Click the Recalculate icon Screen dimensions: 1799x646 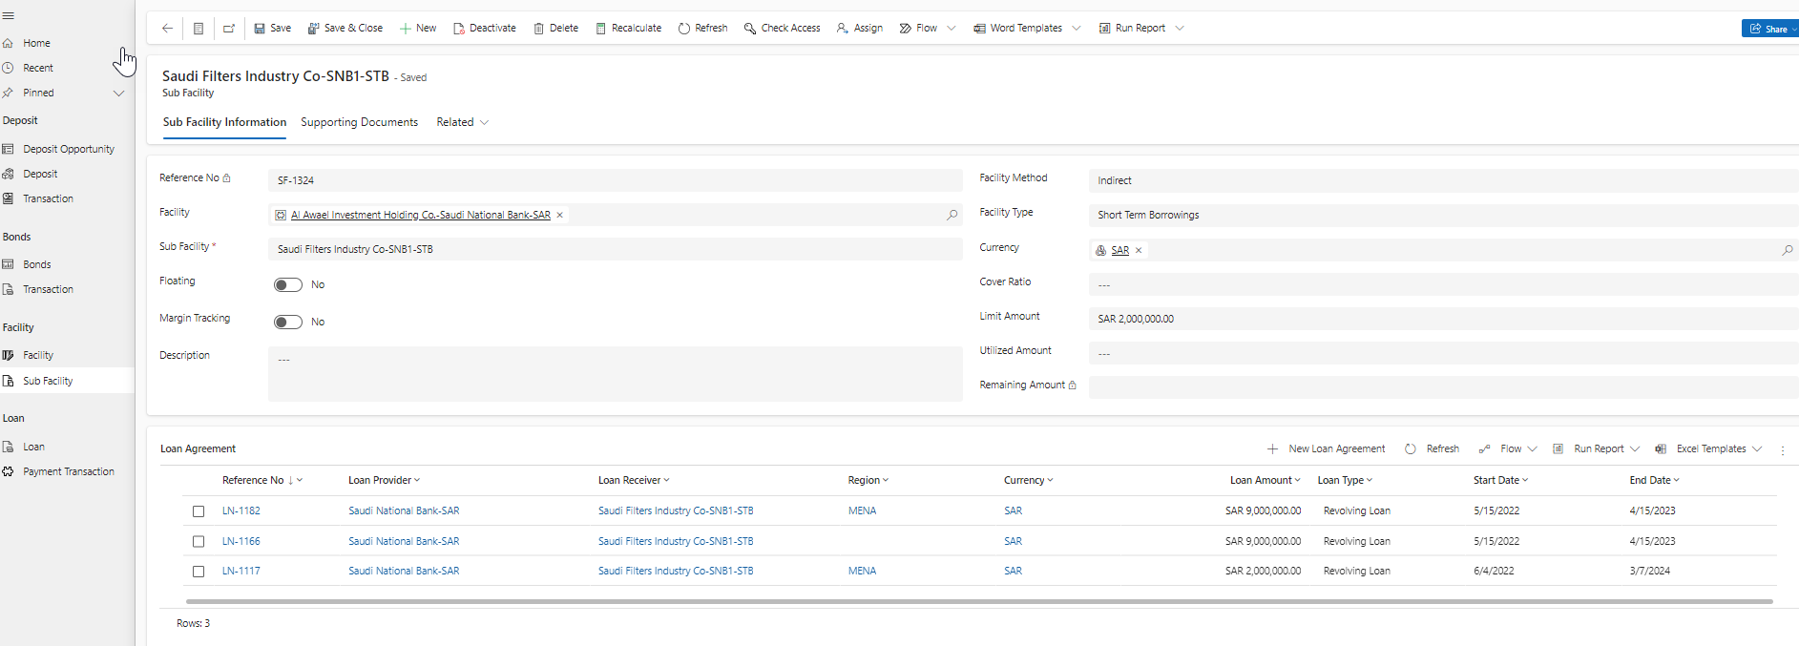point(601,28)
